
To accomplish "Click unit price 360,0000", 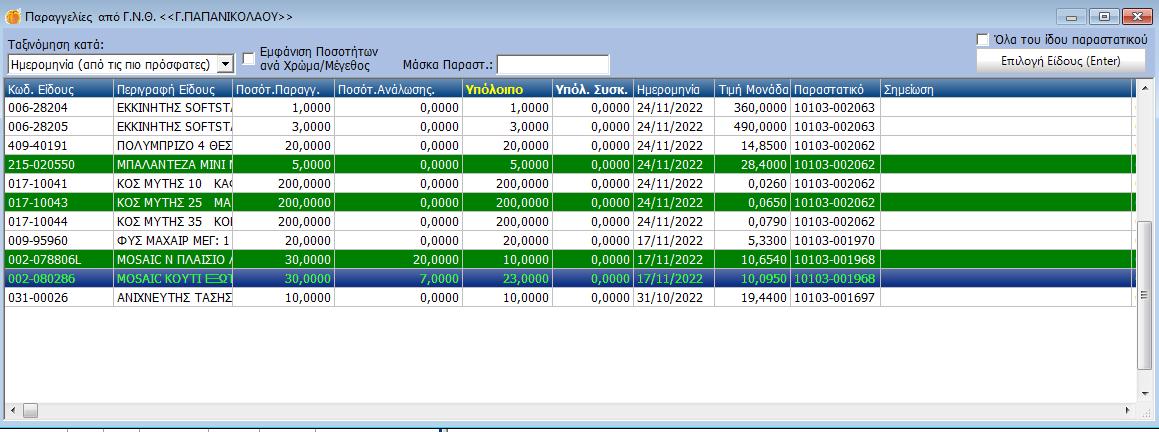I will point(760,107).
